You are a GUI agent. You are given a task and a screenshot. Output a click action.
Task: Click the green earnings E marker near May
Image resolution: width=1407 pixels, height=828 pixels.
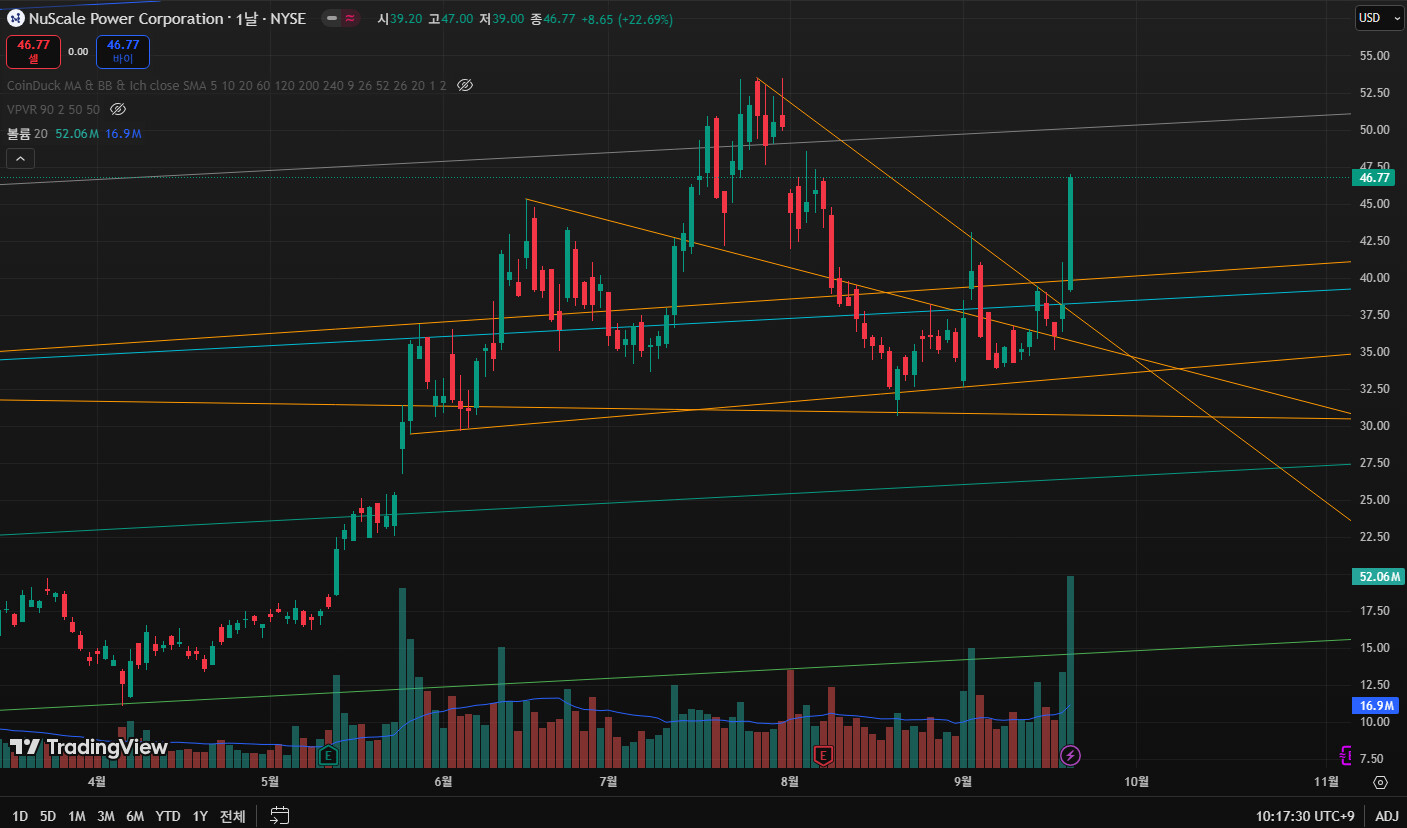point(328,755)
